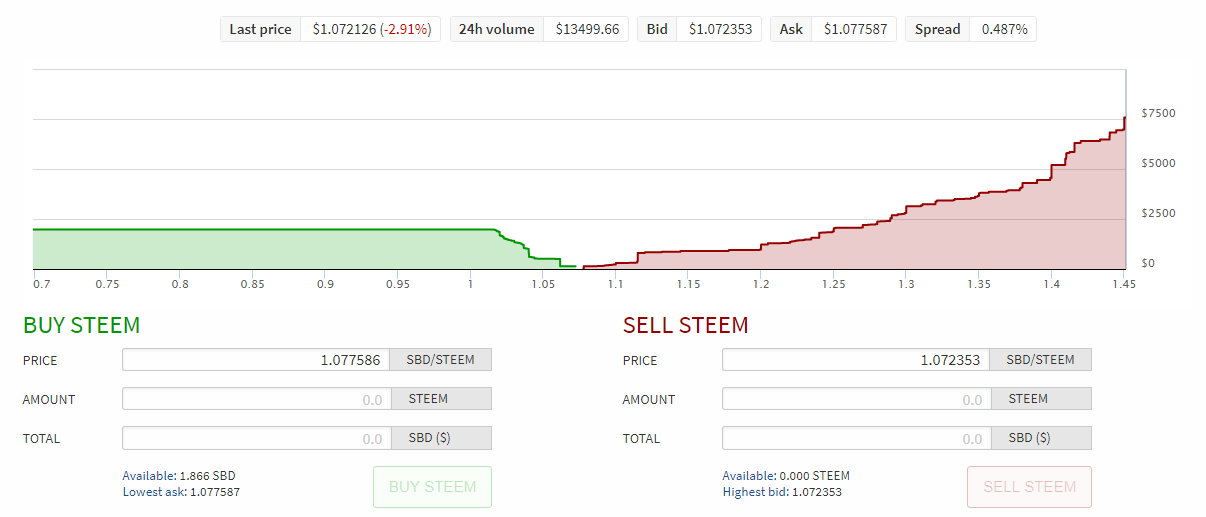
Task: Click the Available 0.000 STEEM balance link
Action: click(x=786, y=476)
